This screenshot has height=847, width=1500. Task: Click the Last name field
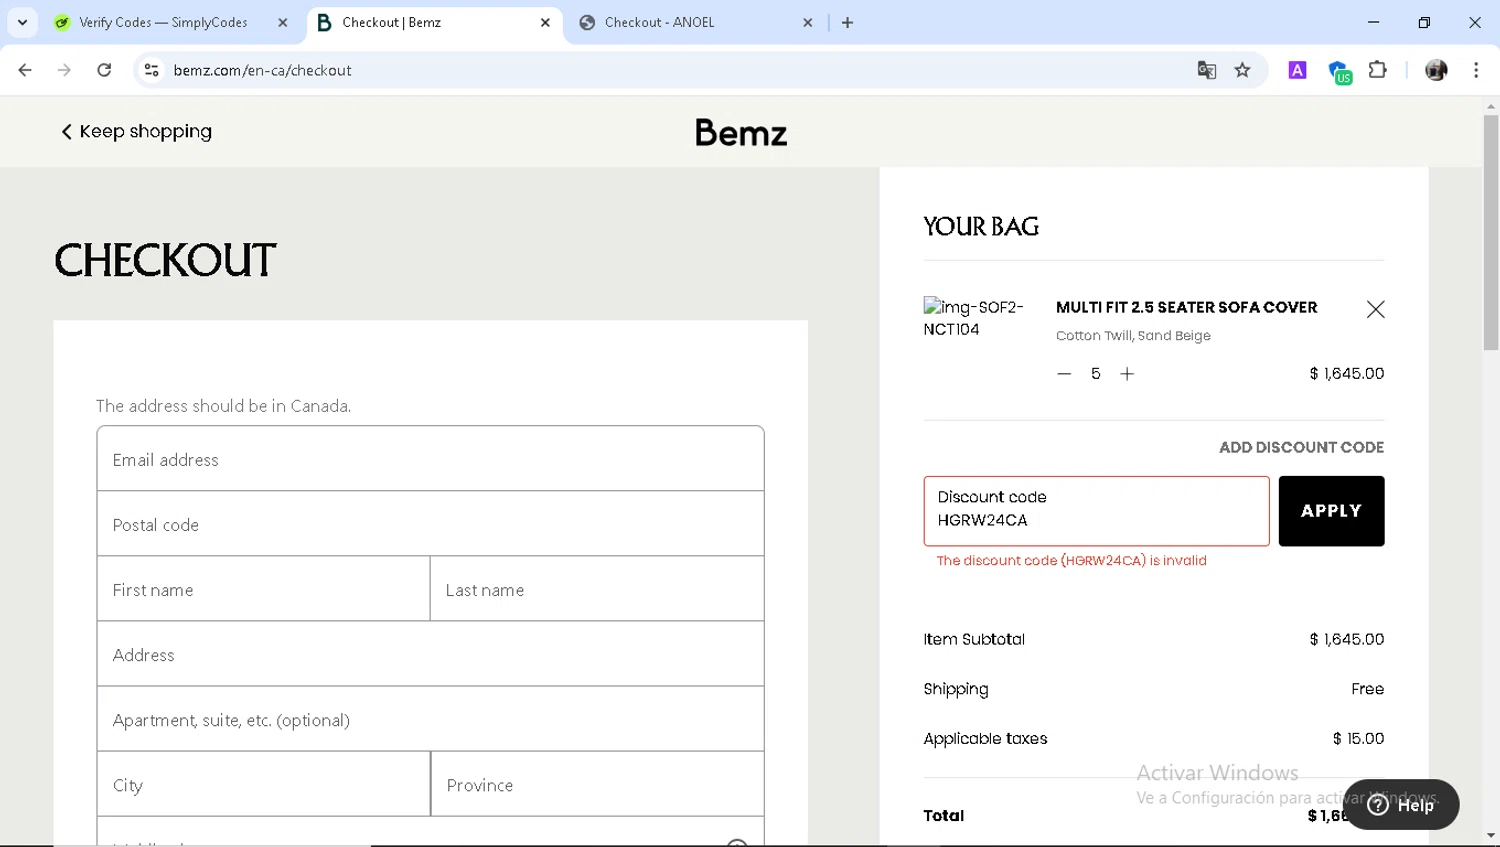click(x=597, y=589)
